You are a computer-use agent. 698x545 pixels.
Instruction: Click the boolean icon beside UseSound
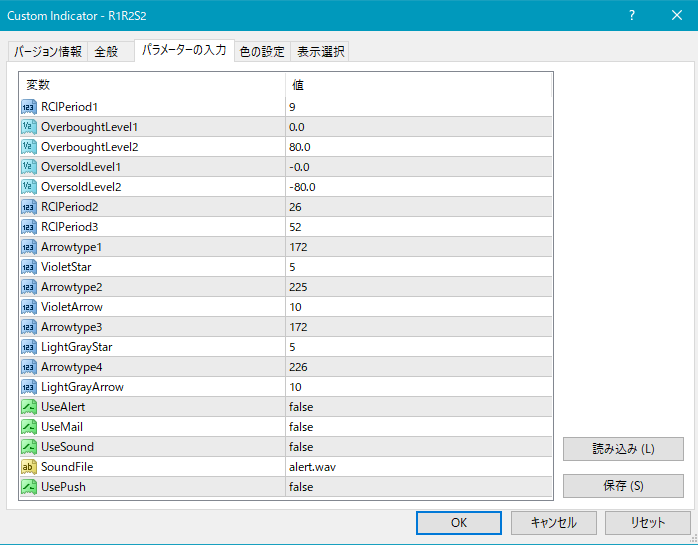pyautogui.click(x=28, y=447)
